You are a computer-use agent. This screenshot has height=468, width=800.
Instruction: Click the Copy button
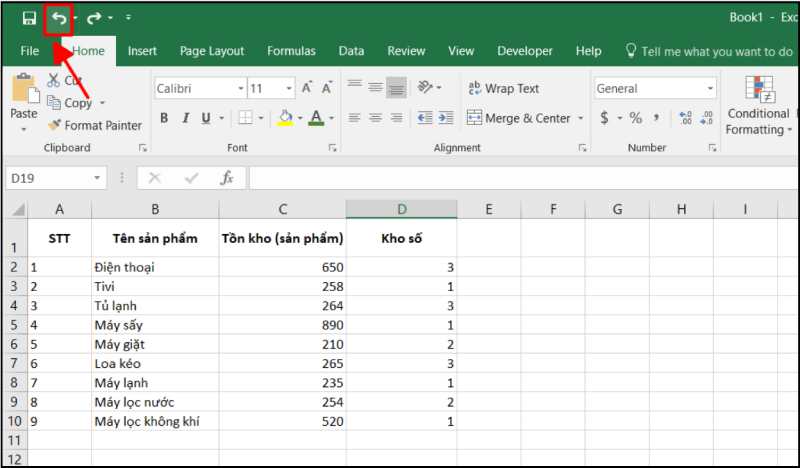(69, 103)
